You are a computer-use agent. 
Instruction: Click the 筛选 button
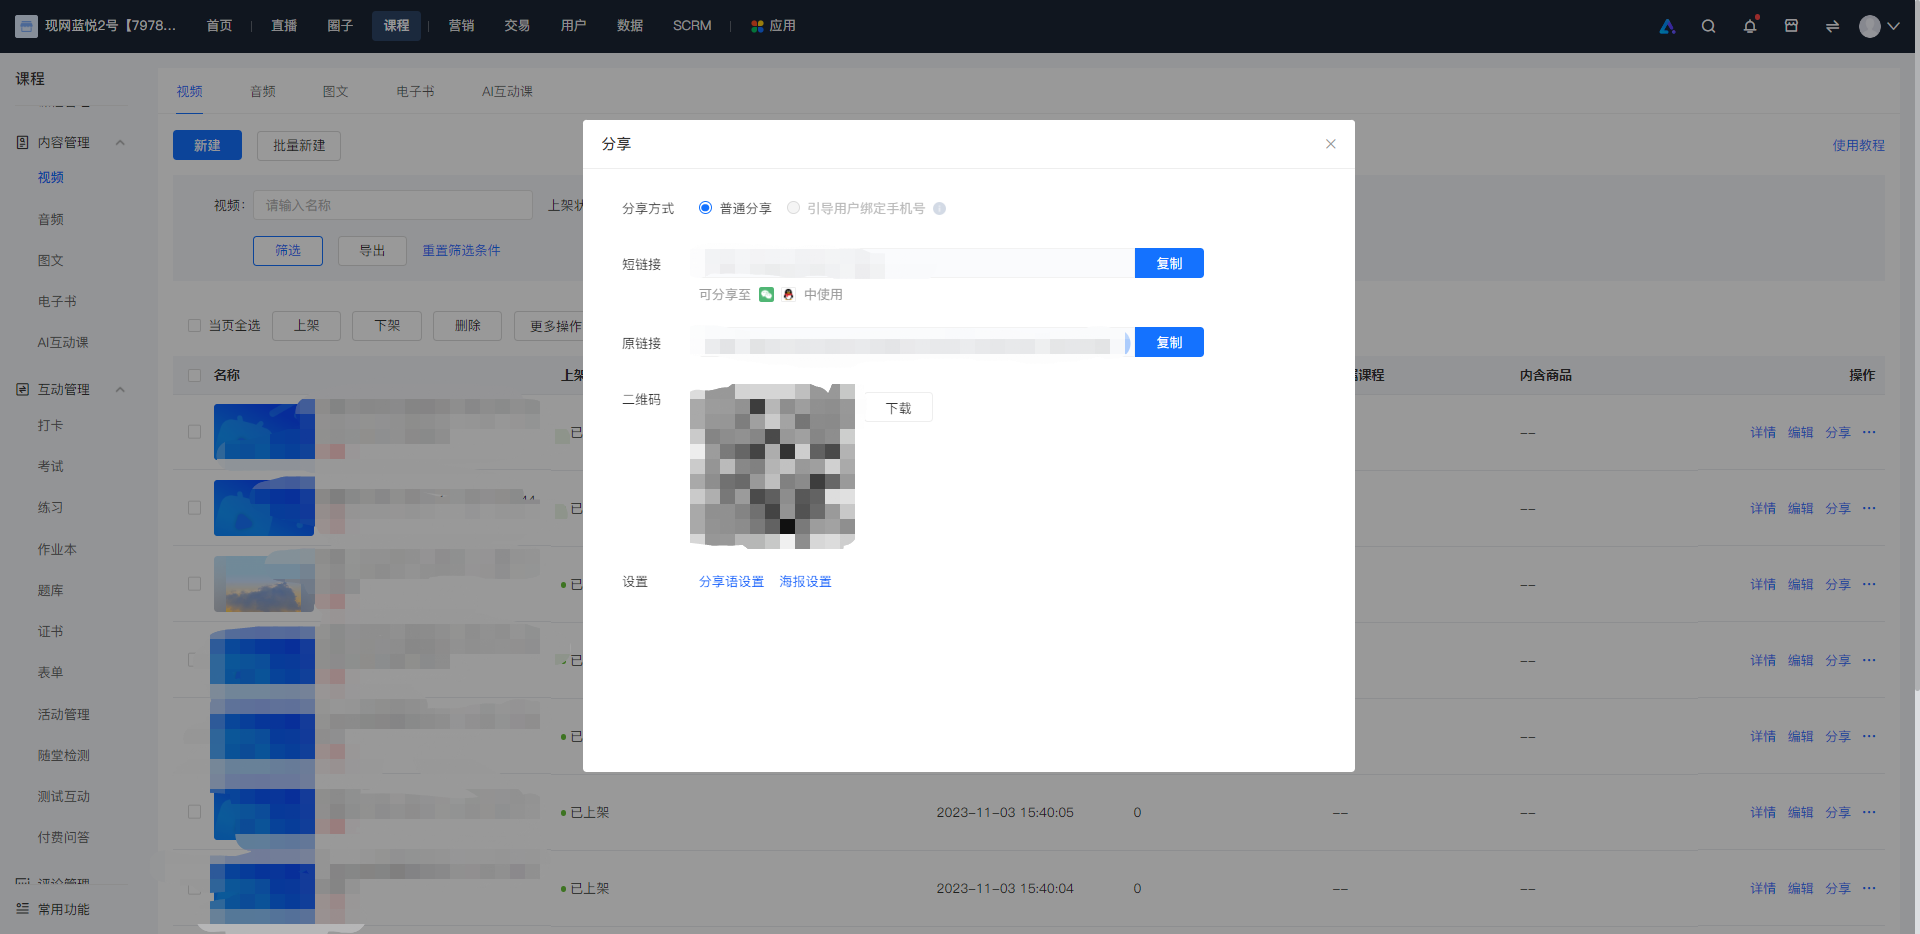(288, 250)
